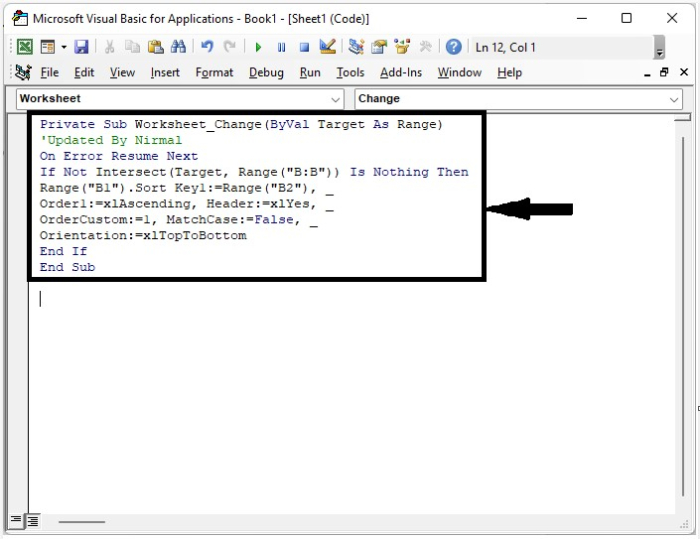
Task: Minimize the VBA editor window
Action: pos(582,18)
